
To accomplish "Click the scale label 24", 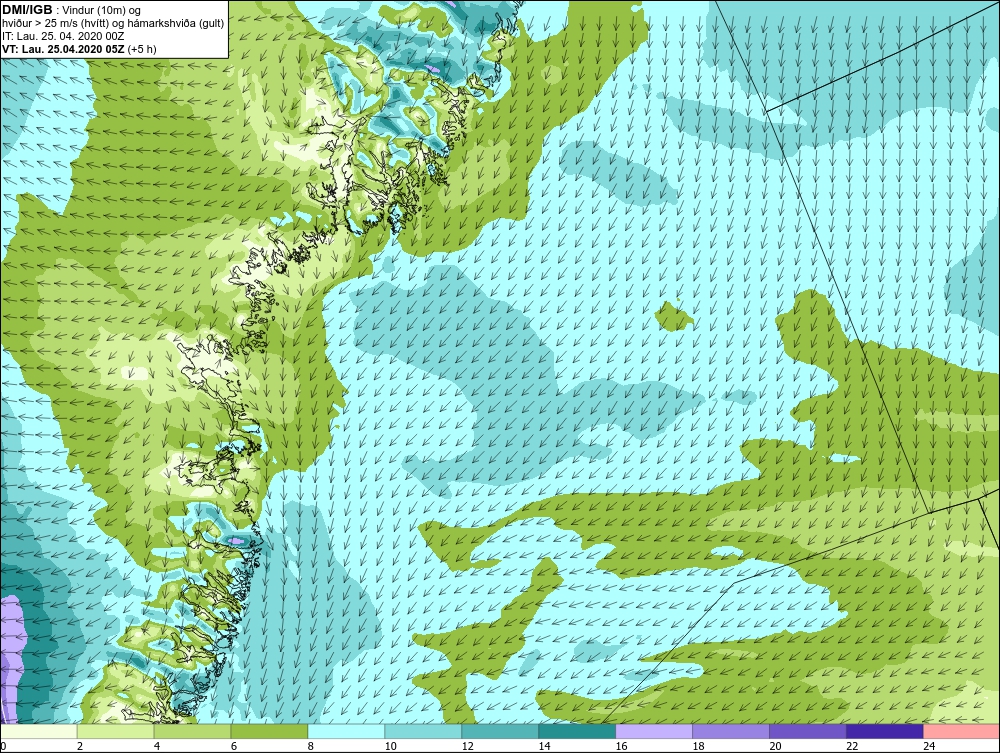I will [929, 746].
